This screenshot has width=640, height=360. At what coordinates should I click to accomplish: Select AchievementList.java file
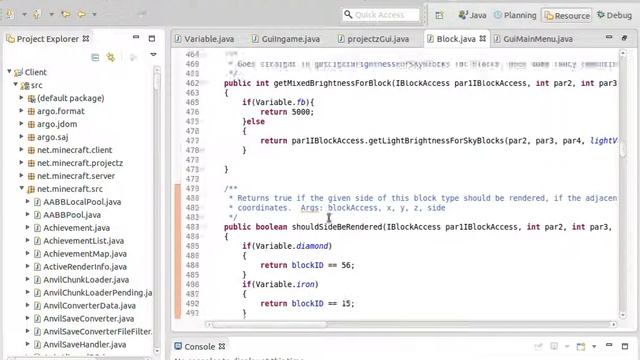(84, 241)
